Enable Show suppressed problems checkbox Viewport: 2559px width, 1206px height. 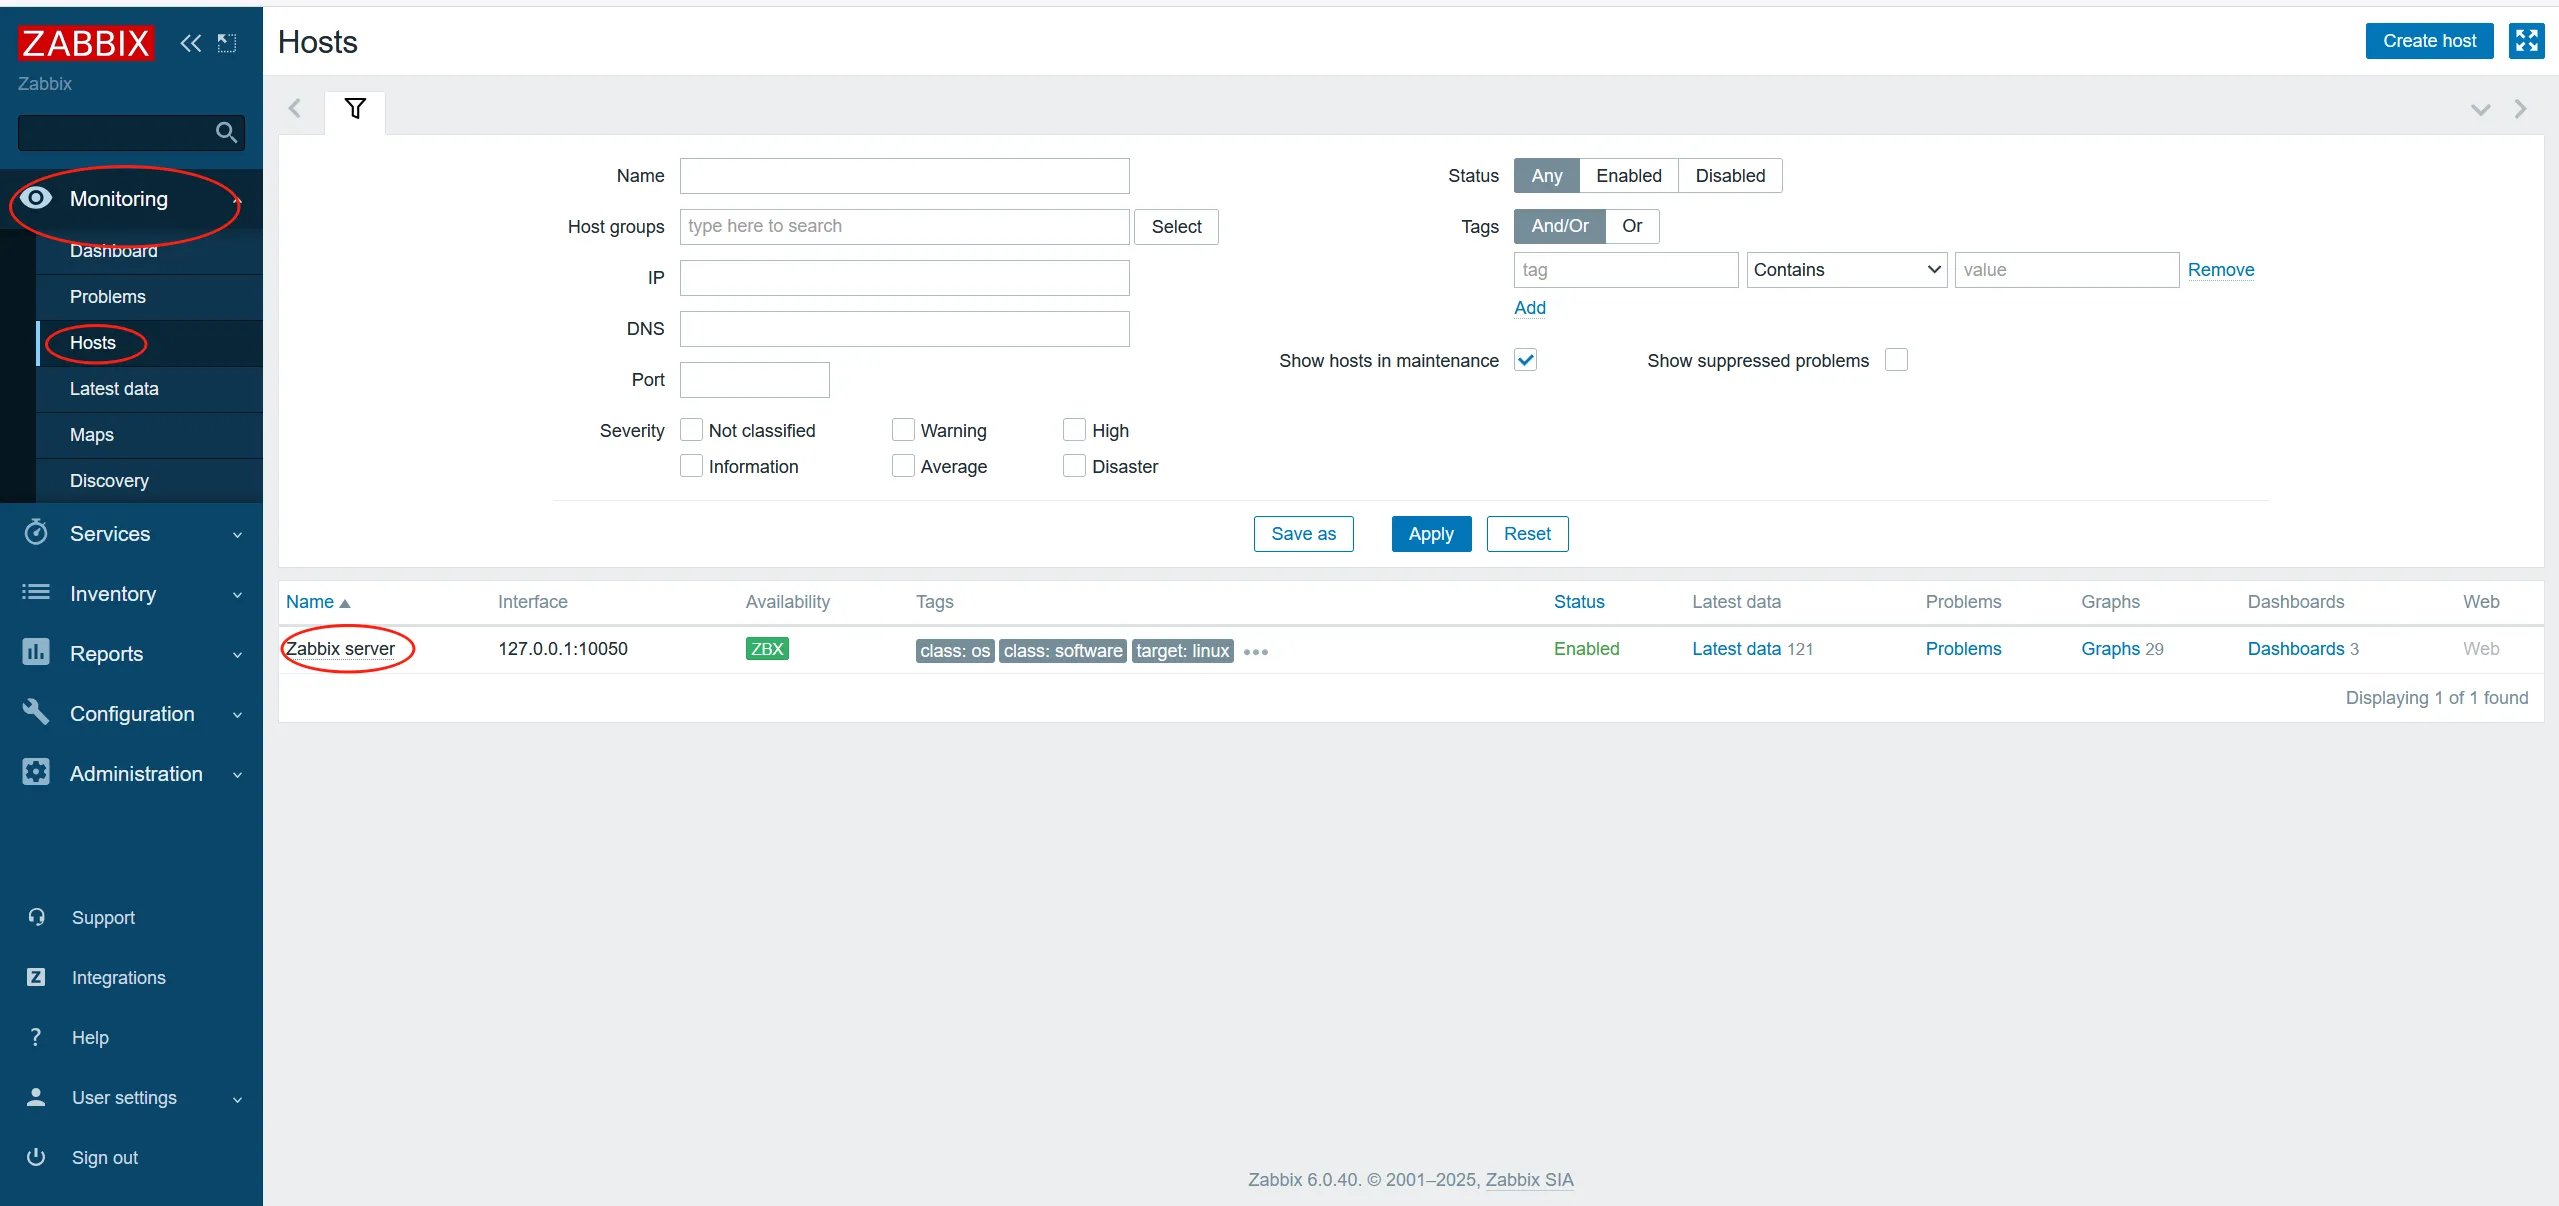click(x=1896, y=360)
